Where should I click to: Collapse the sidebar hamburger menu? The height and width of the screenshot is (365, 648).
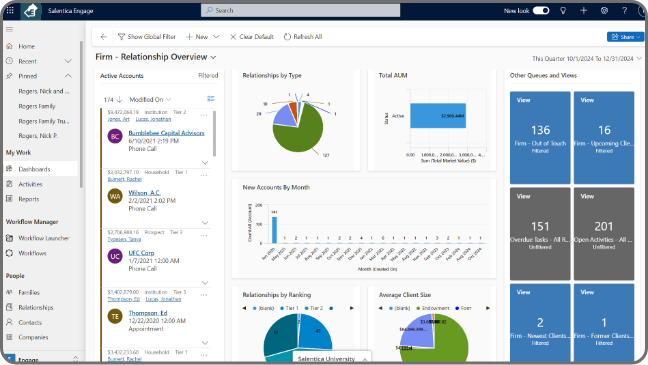[x=10, y=29]
